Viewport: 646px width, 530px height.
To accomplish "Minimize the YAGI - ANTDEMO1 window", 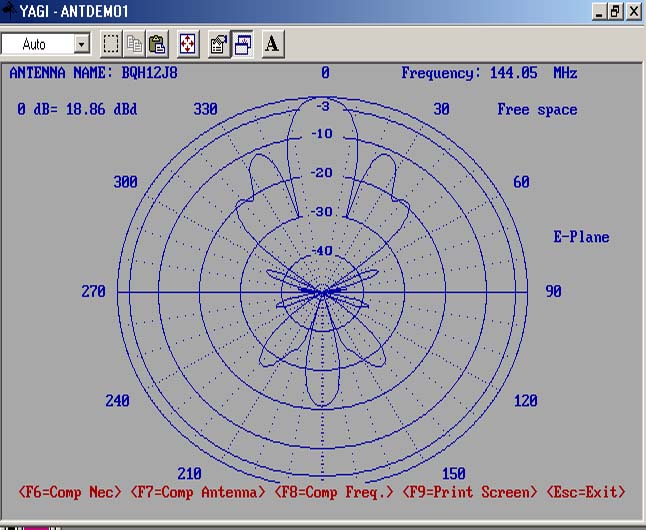I will (599, 12).
